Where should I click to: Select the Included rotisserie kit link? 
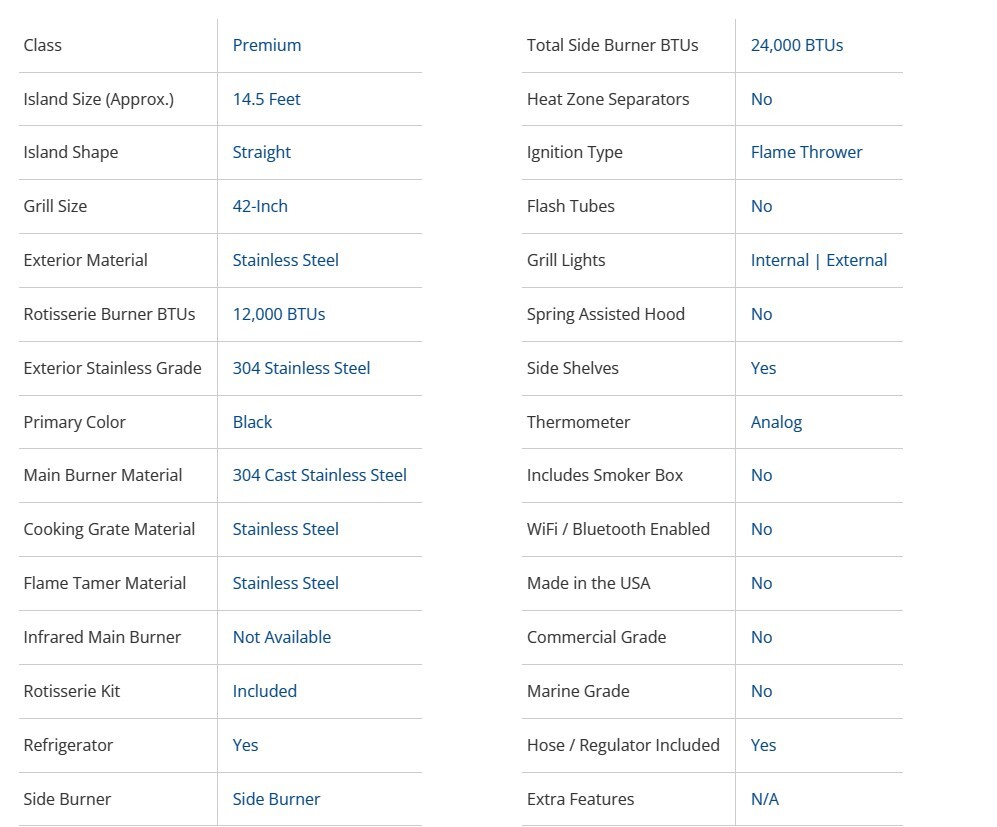264,691
